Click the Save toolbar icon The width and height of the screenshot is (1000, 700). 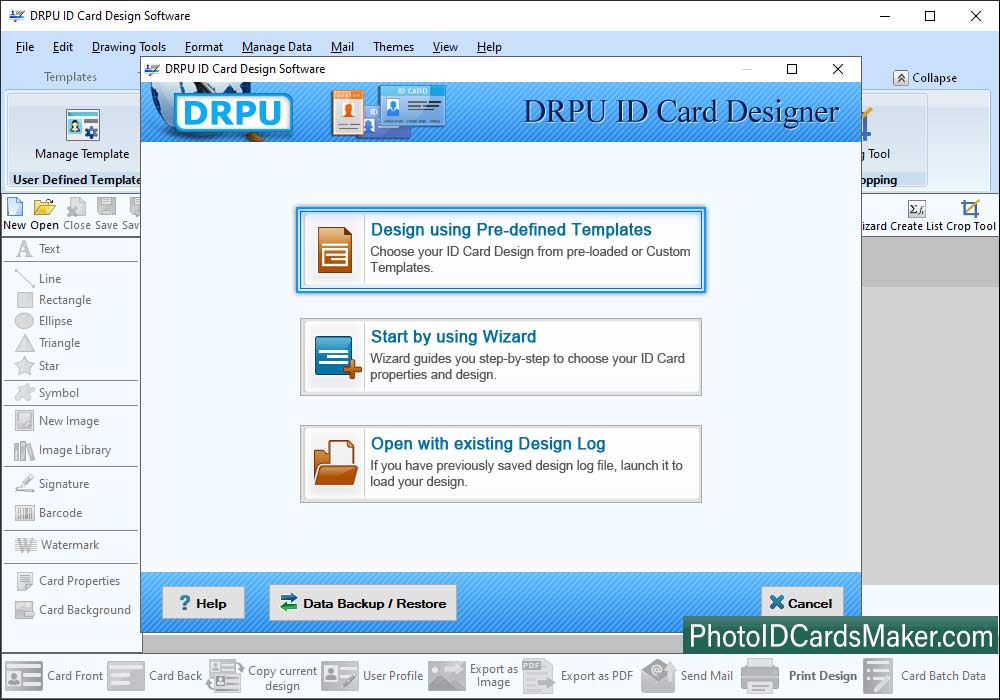pyautogui.click(x=107, y=214)
